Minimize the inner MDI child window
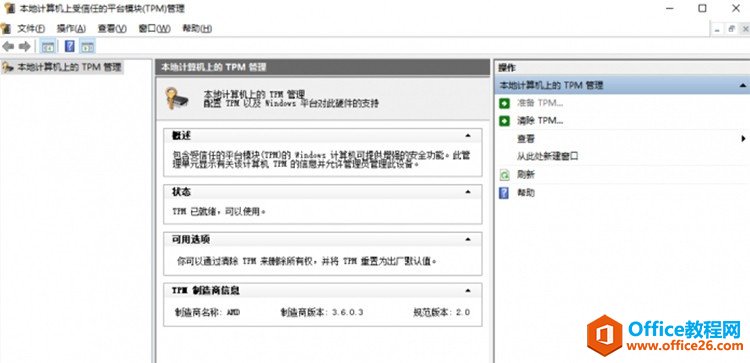This screenshot has height=363, width=750. click(717, 29)
